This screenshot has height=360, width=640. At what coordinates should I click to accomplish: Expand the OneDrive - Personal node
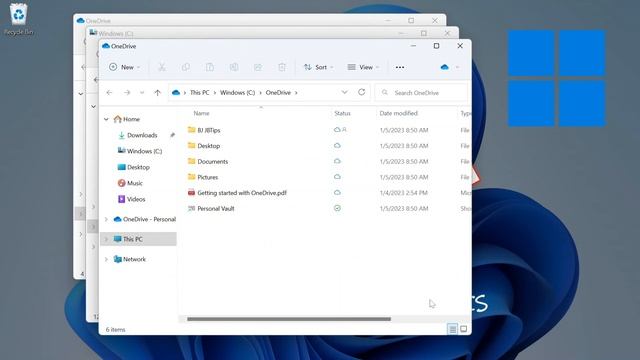(106, 219)
